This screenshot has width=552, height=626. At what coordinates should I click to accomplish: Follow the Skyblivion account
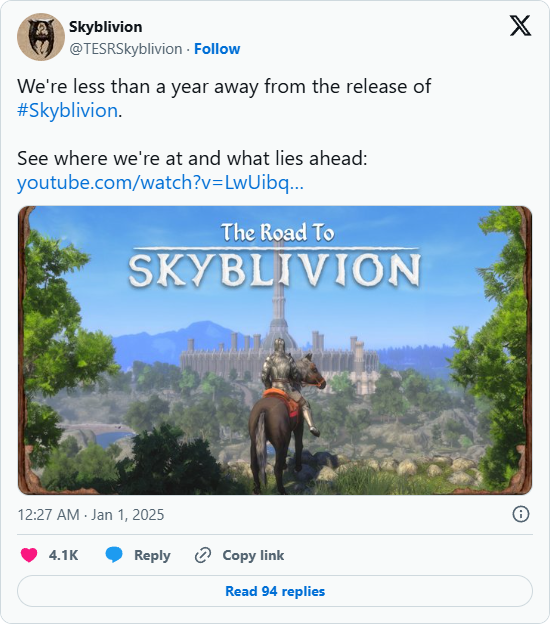point(217,49)
